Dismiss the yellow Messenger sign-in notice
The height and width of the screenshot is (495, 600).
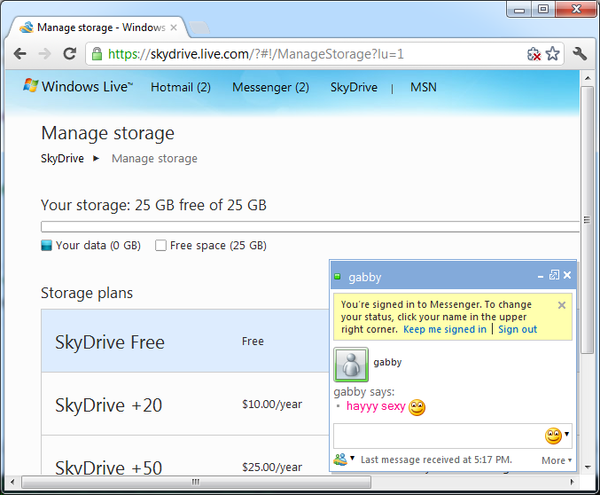(x=561, y=305)
